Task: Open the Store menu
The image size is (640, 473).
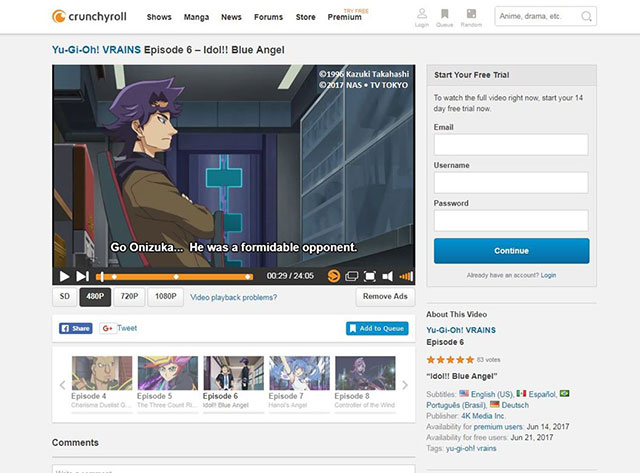Action: click(x=306, y=17)
